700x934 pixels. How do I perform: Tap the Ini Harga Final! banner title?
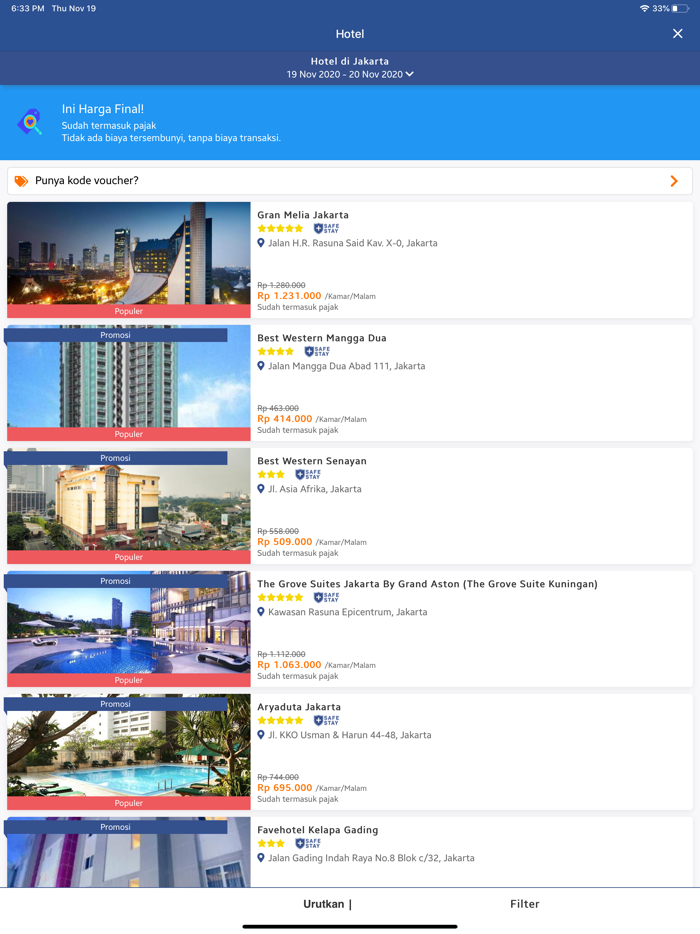(x=102, y=109)
